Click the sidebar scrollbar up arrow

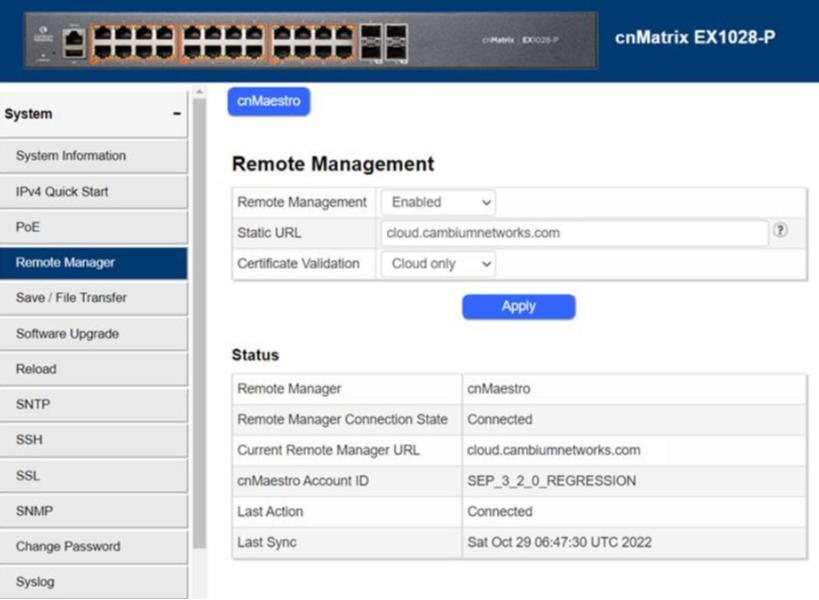pyautogui.click(x=199, y=92)
